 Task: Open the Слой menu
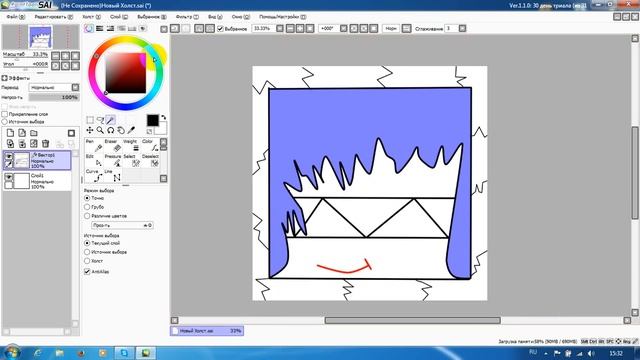119,17
